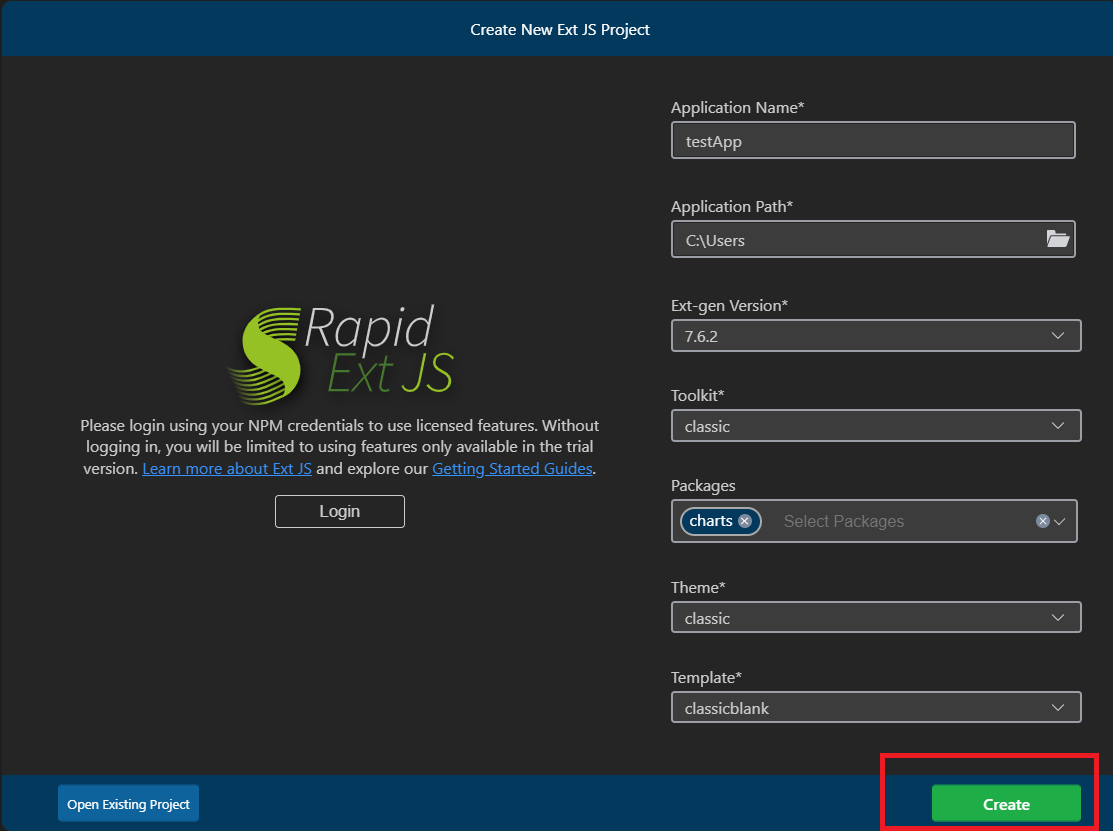Select the charts package chip label
The image size is (1113, 831).
[x=710, y=521]
